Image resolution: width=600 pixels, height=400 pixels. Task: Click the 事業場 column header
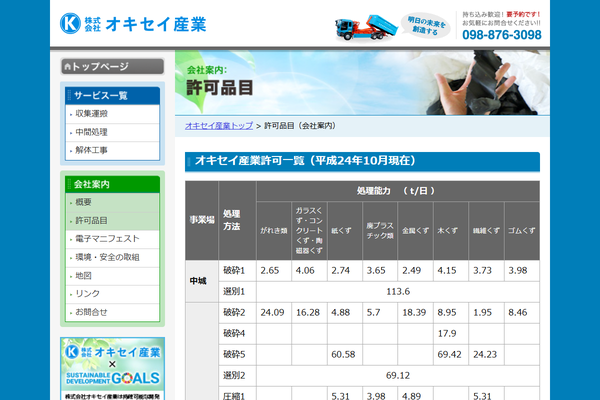(202, 220)
